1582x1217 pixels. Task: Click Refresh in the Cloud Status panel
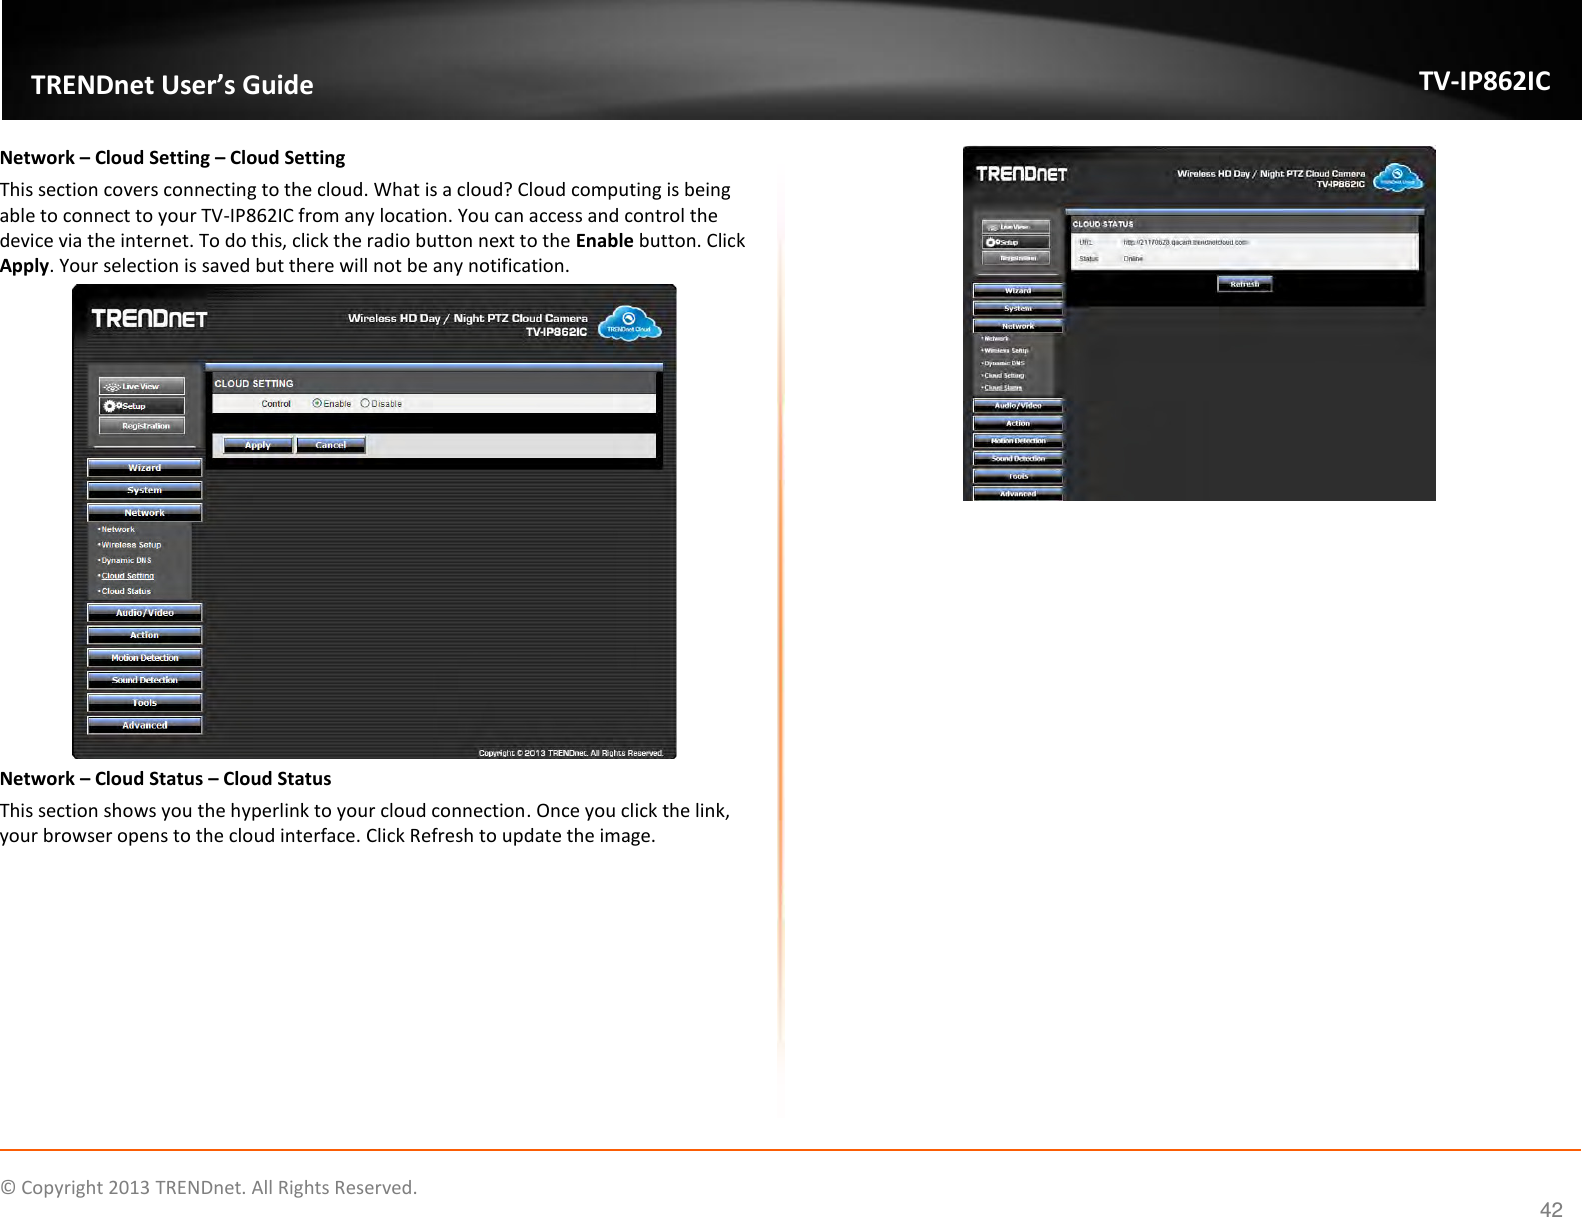(x=1245, y=284)
